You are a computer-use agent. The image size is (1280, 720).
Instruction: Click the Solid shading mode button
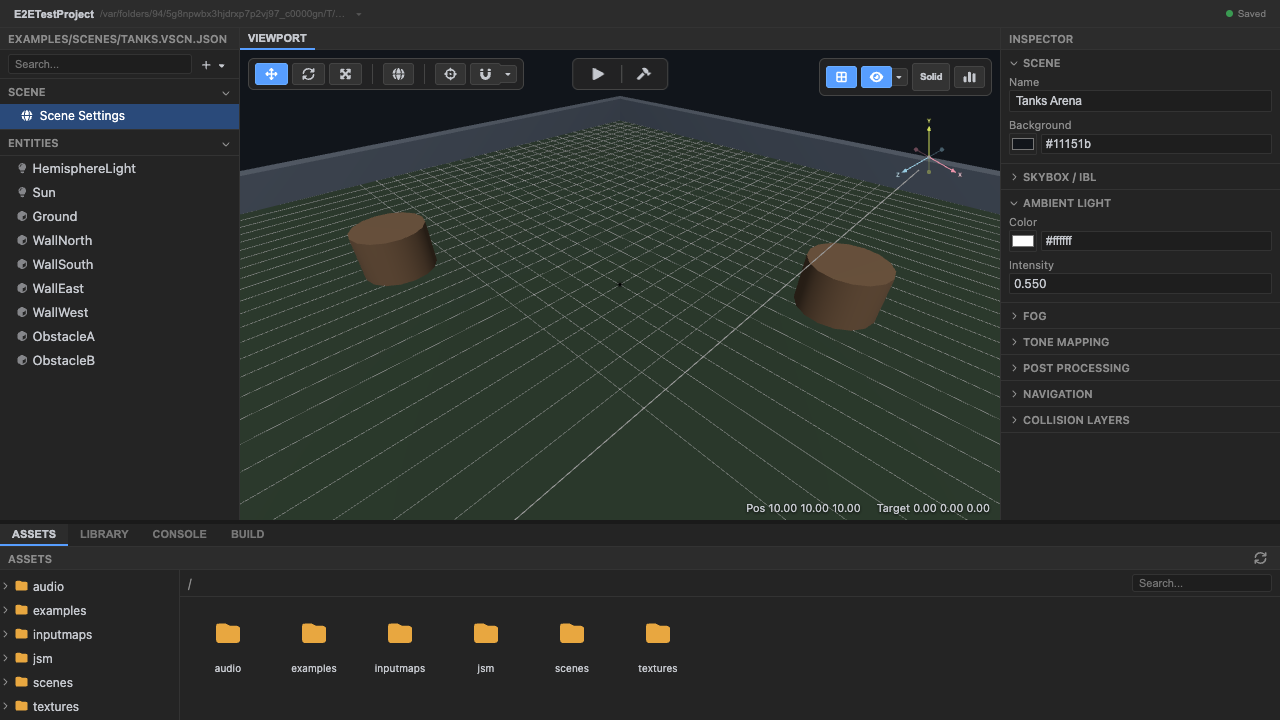[x=931, y=77]
